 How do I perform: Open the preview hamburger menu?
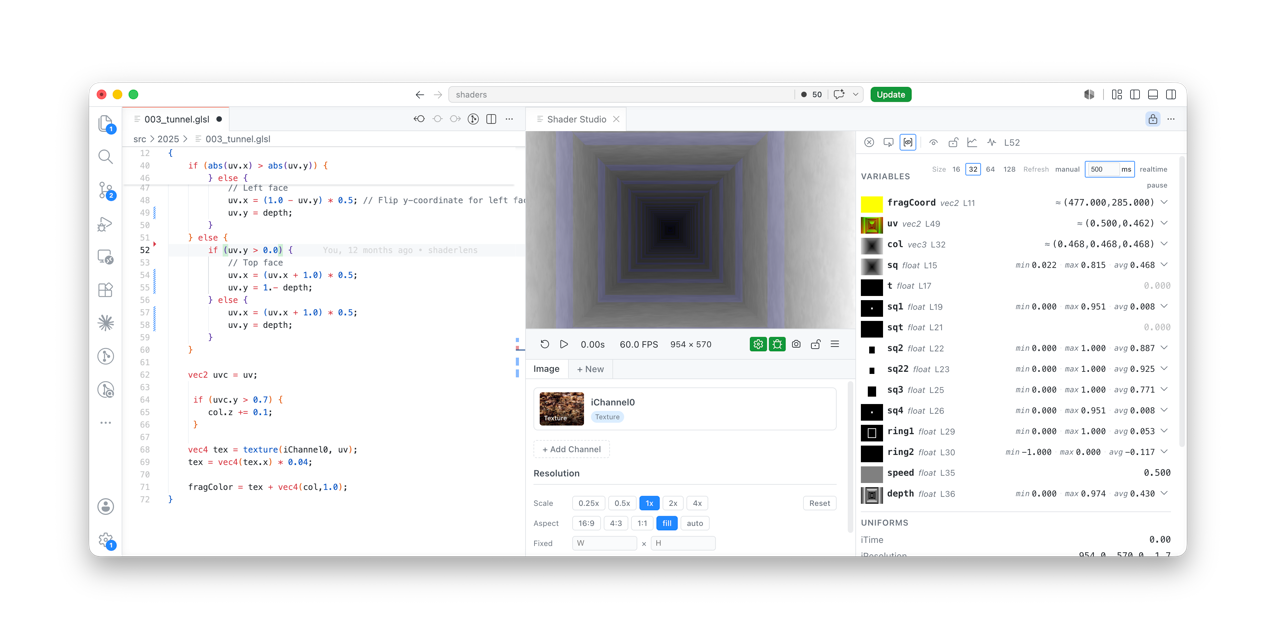835,344
